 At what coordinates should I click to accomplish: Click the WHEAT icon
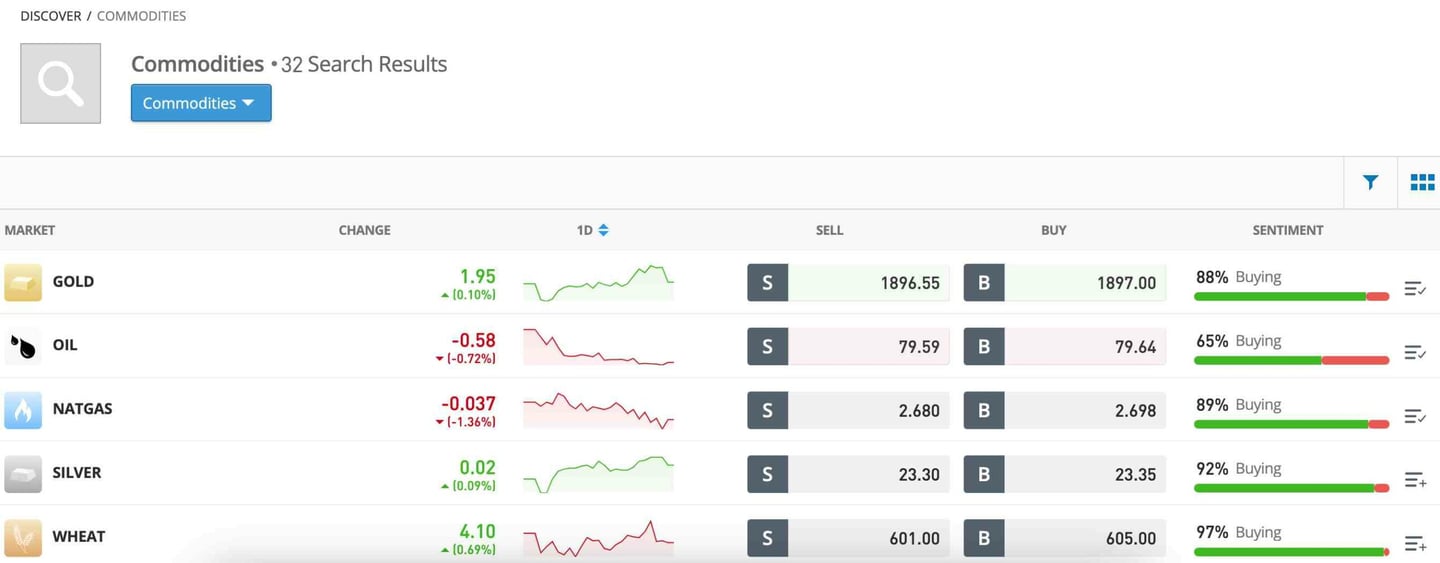23,537
